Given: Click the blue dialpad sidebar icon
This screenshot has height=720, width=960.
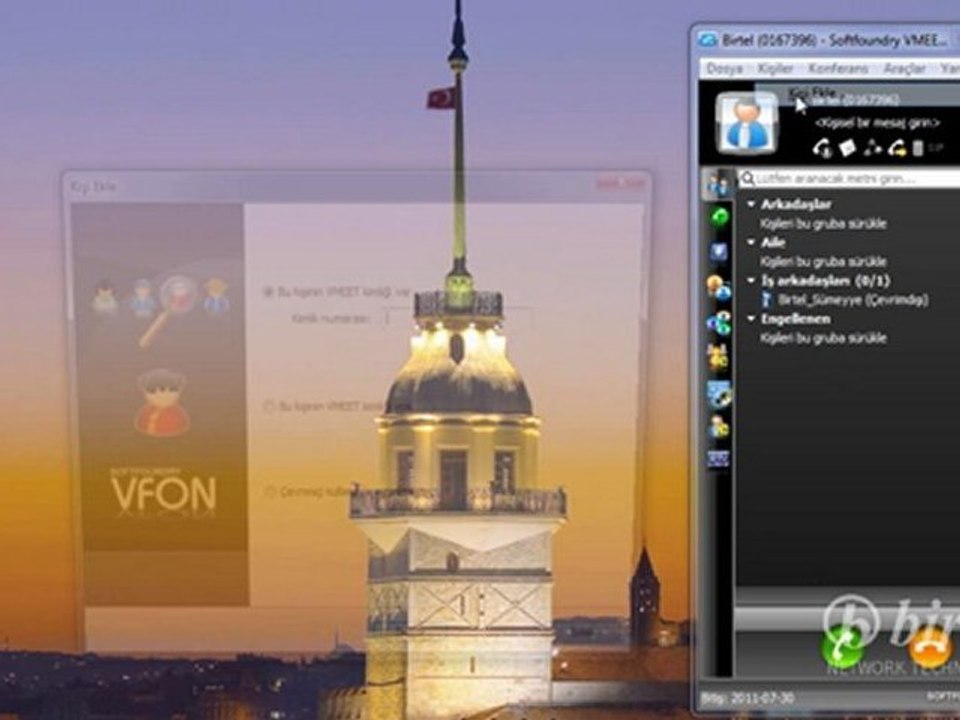Looking at the screenshot, I should point(719,252).
